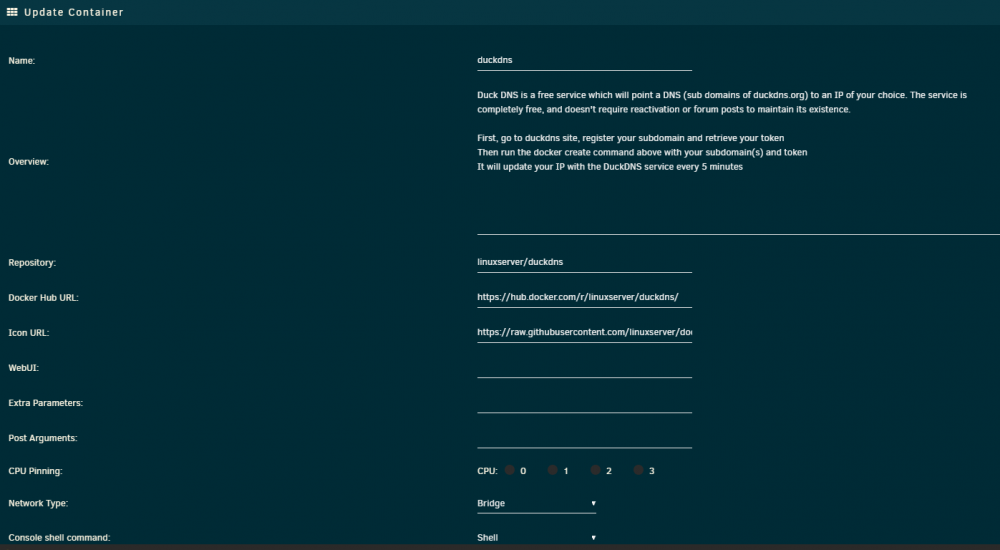Viewport: 1000px width, 550px height.
Task: Toggle CPU 1 pinning checkbox
Action: 552,470
